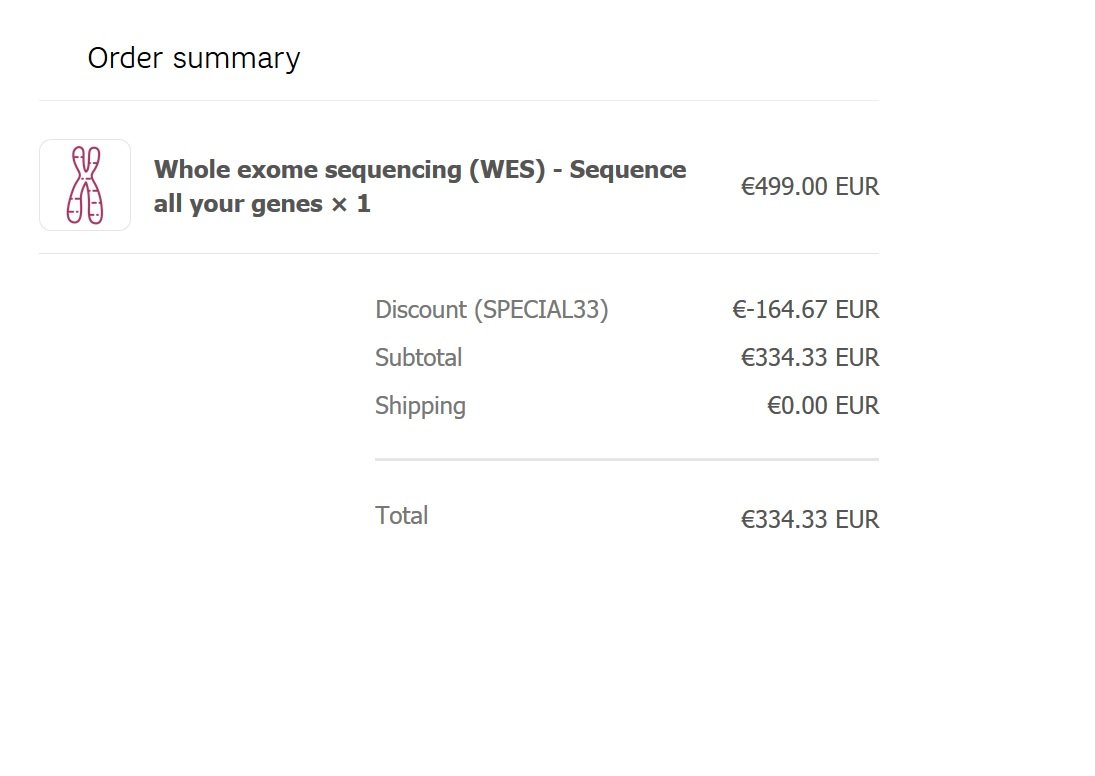Screen dimensions: 1095x776
Task: Select the final total amount beside Total
Action: 809,520
